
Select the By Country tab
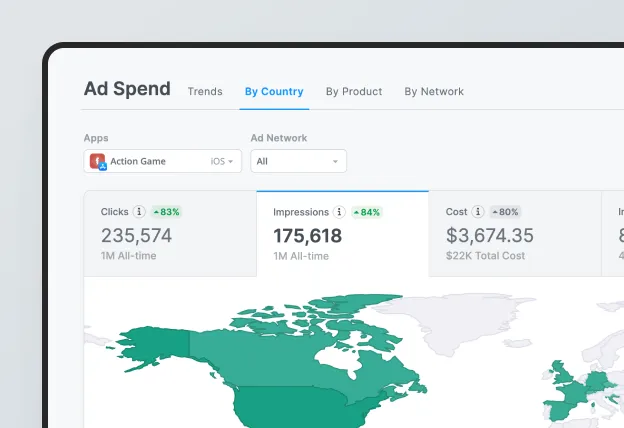(274, 92)
